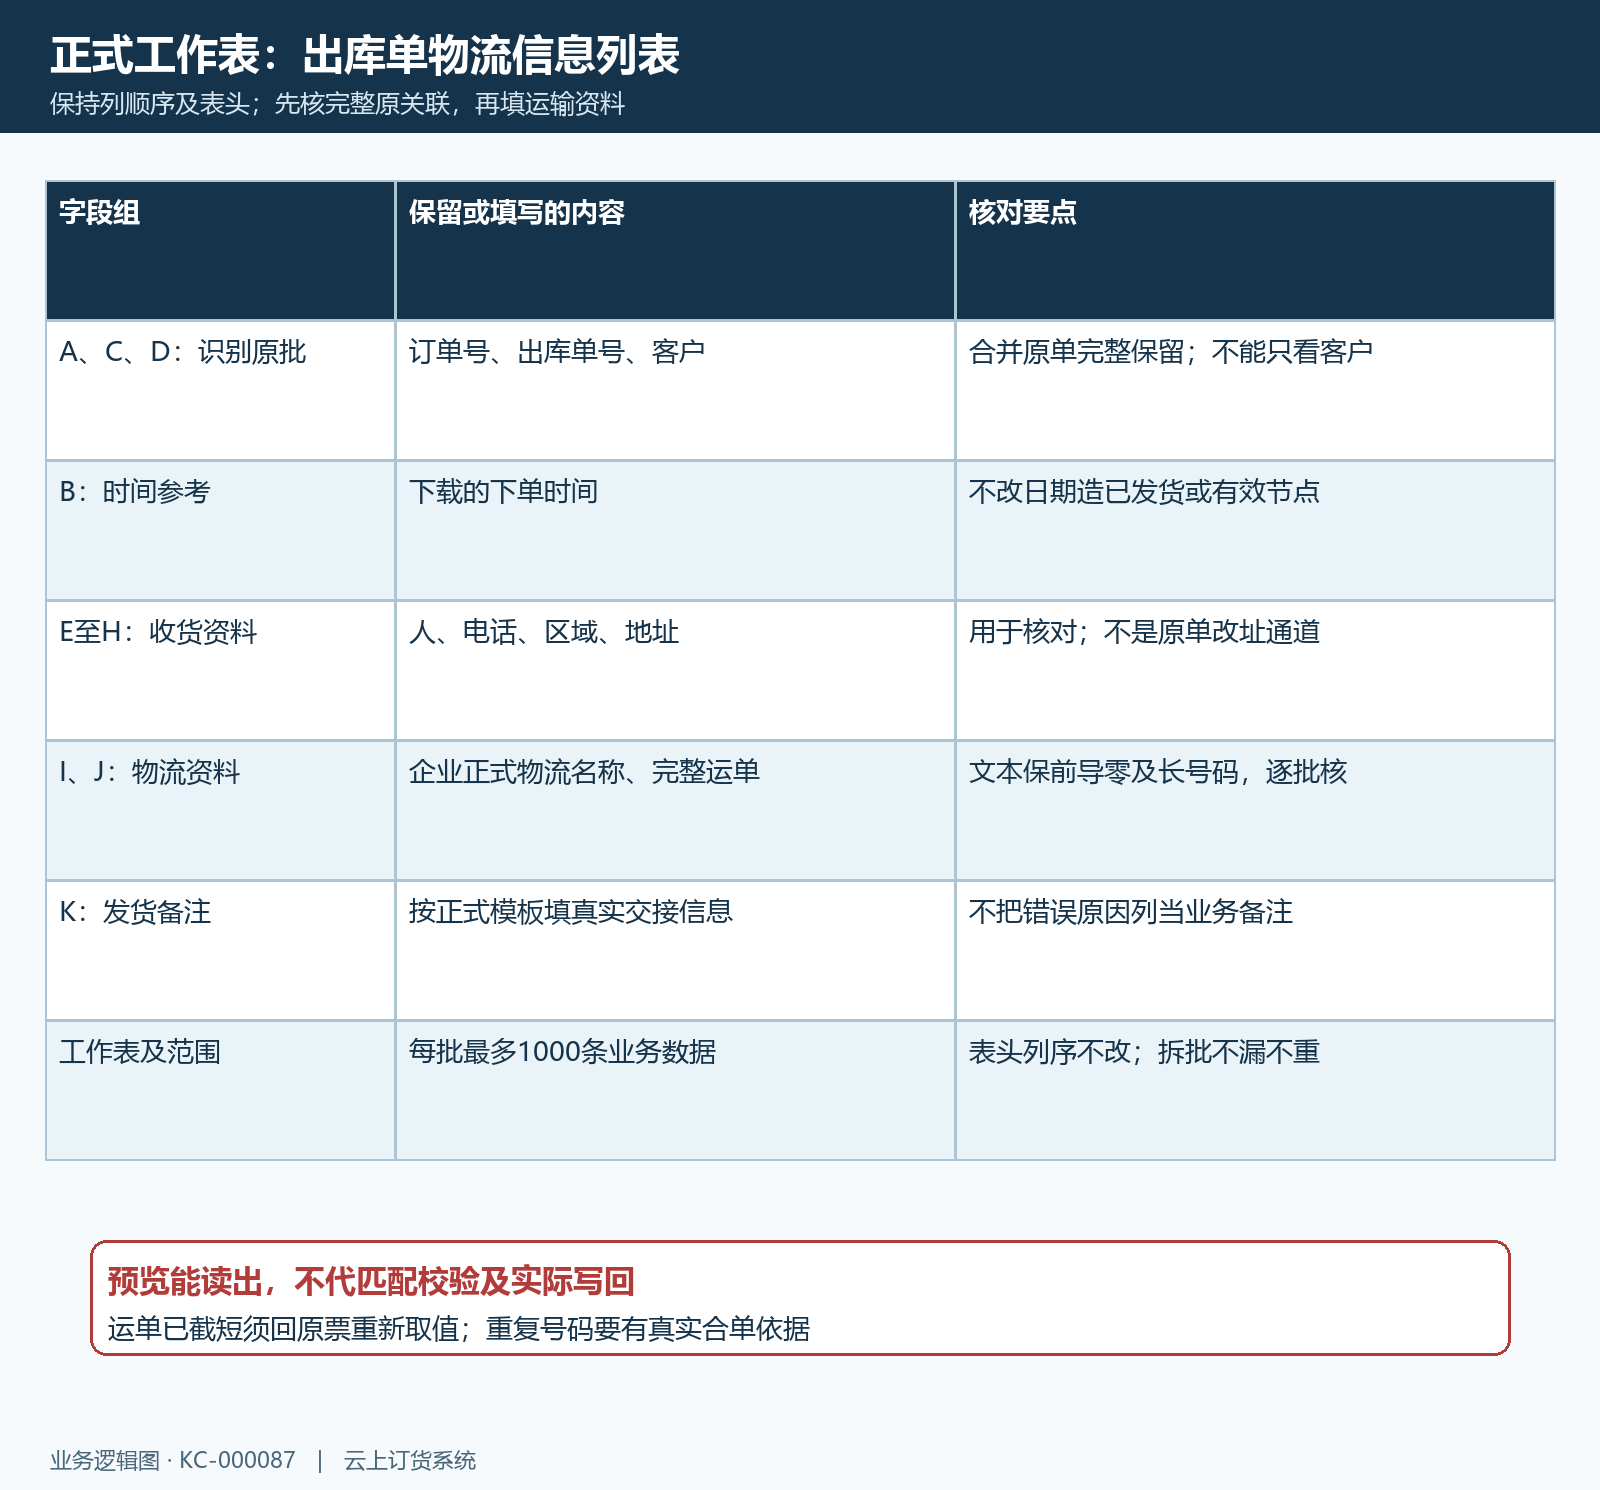Select the cell 每批最多1000条业务数据

click(675, 1091)
